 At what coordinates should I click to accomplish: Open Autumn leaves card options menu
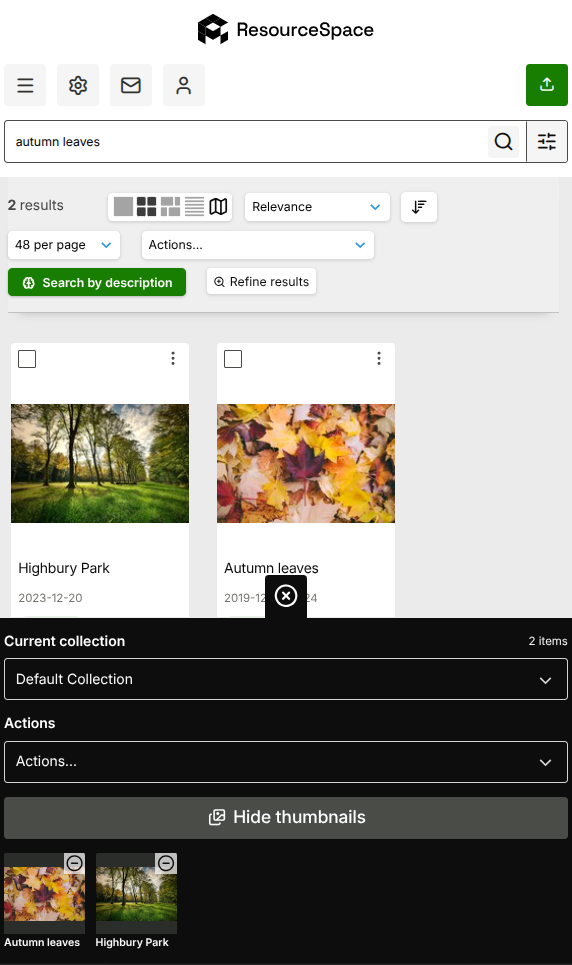(379, 358)
